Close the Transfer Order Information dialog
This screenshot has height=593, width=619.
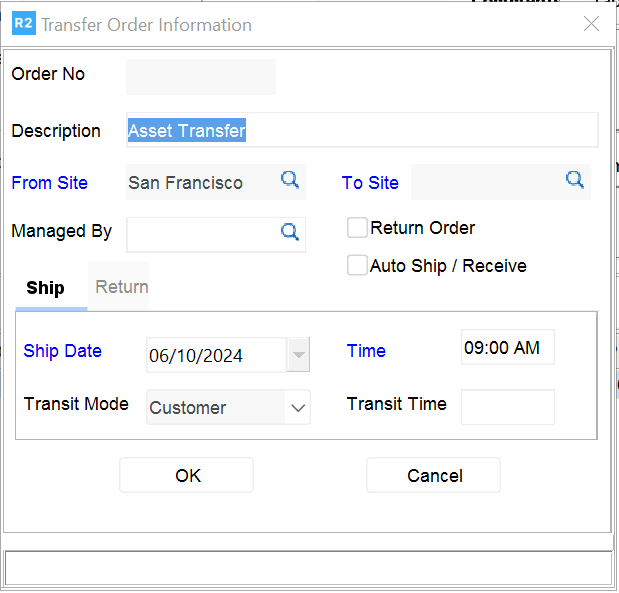[x=592, y=24]
